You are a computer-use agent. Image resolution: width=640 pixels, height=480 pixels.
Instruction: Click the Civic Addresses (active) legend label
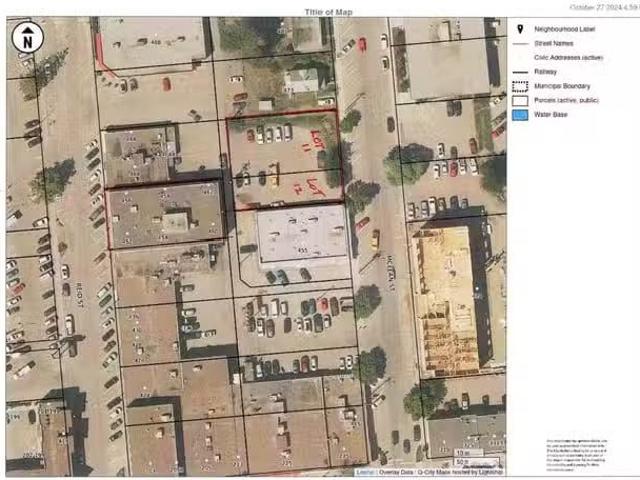coord(566,58)
